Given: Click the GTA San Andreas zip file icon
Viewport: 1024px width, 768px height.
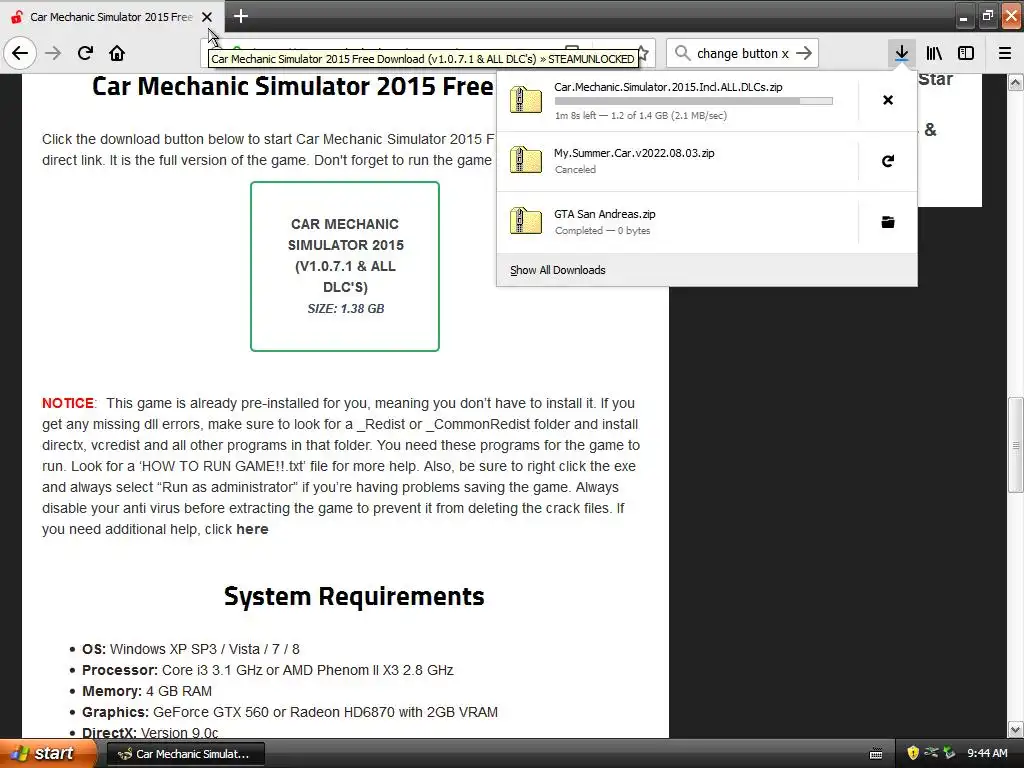Looking at the screenshot, I should tap(526, 221).
